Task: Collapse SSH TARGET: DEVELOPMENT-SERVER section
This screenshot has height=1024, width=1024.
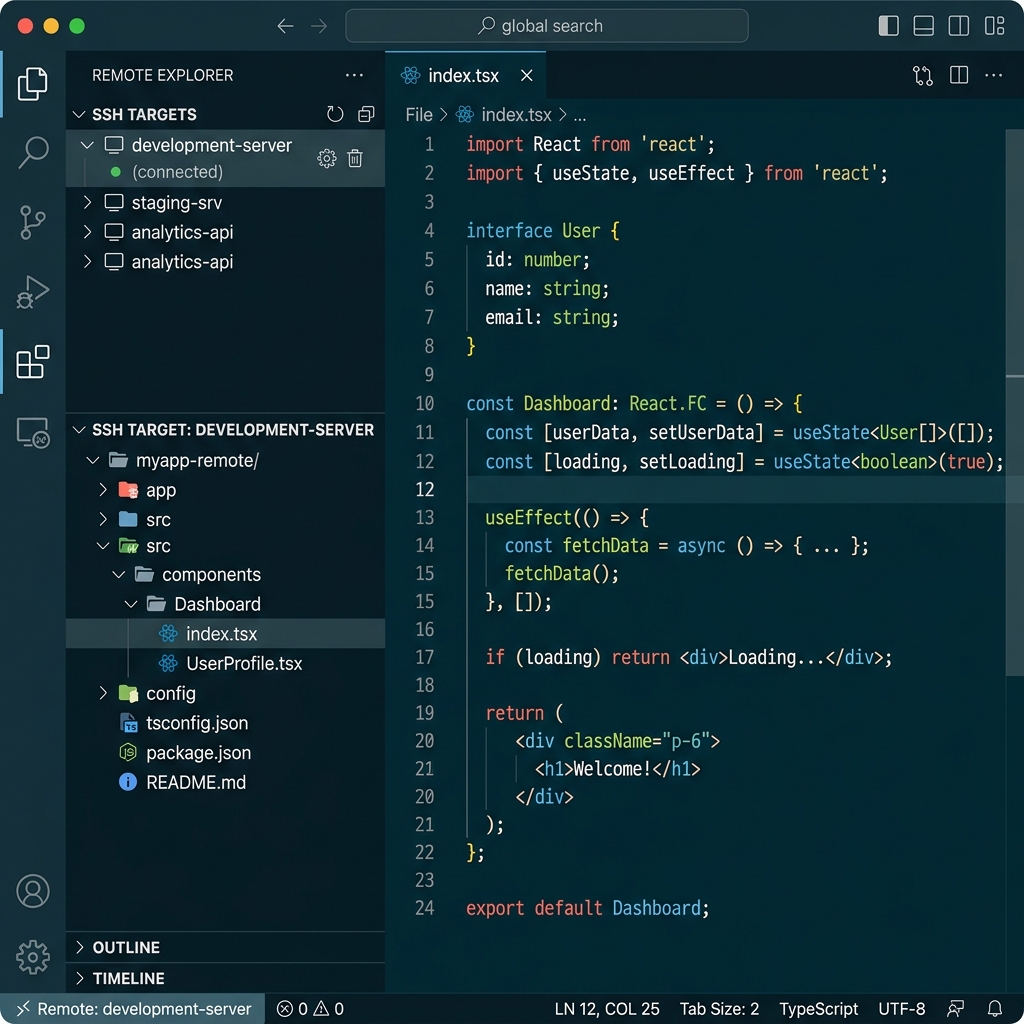Action: click(x=79, y=430)
